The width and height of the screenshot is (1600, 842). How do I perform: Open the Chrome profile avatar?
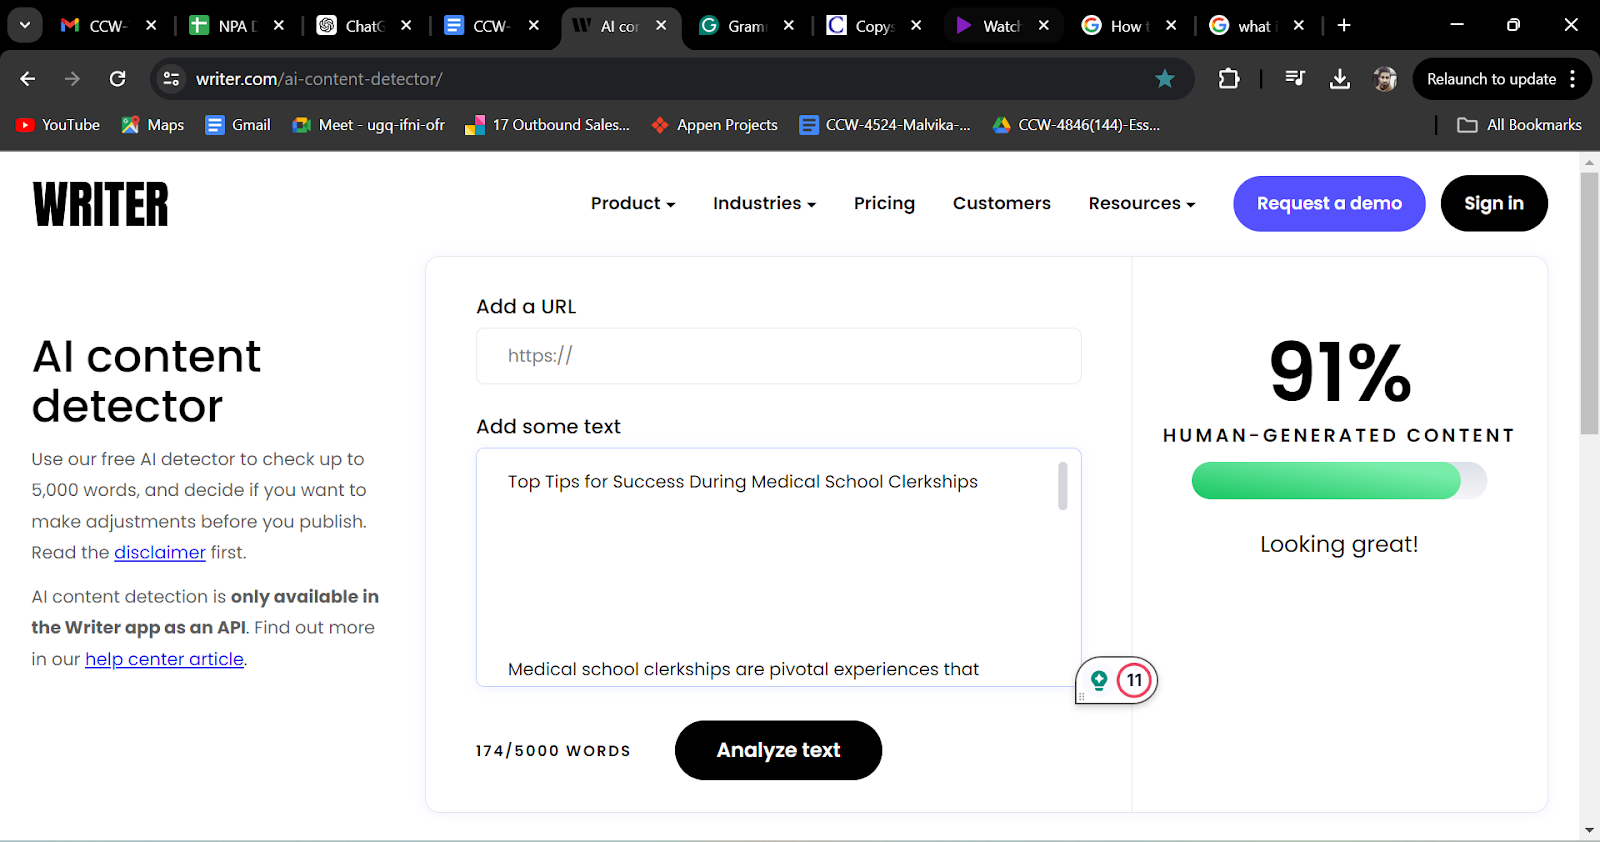tap(1385, 79)
